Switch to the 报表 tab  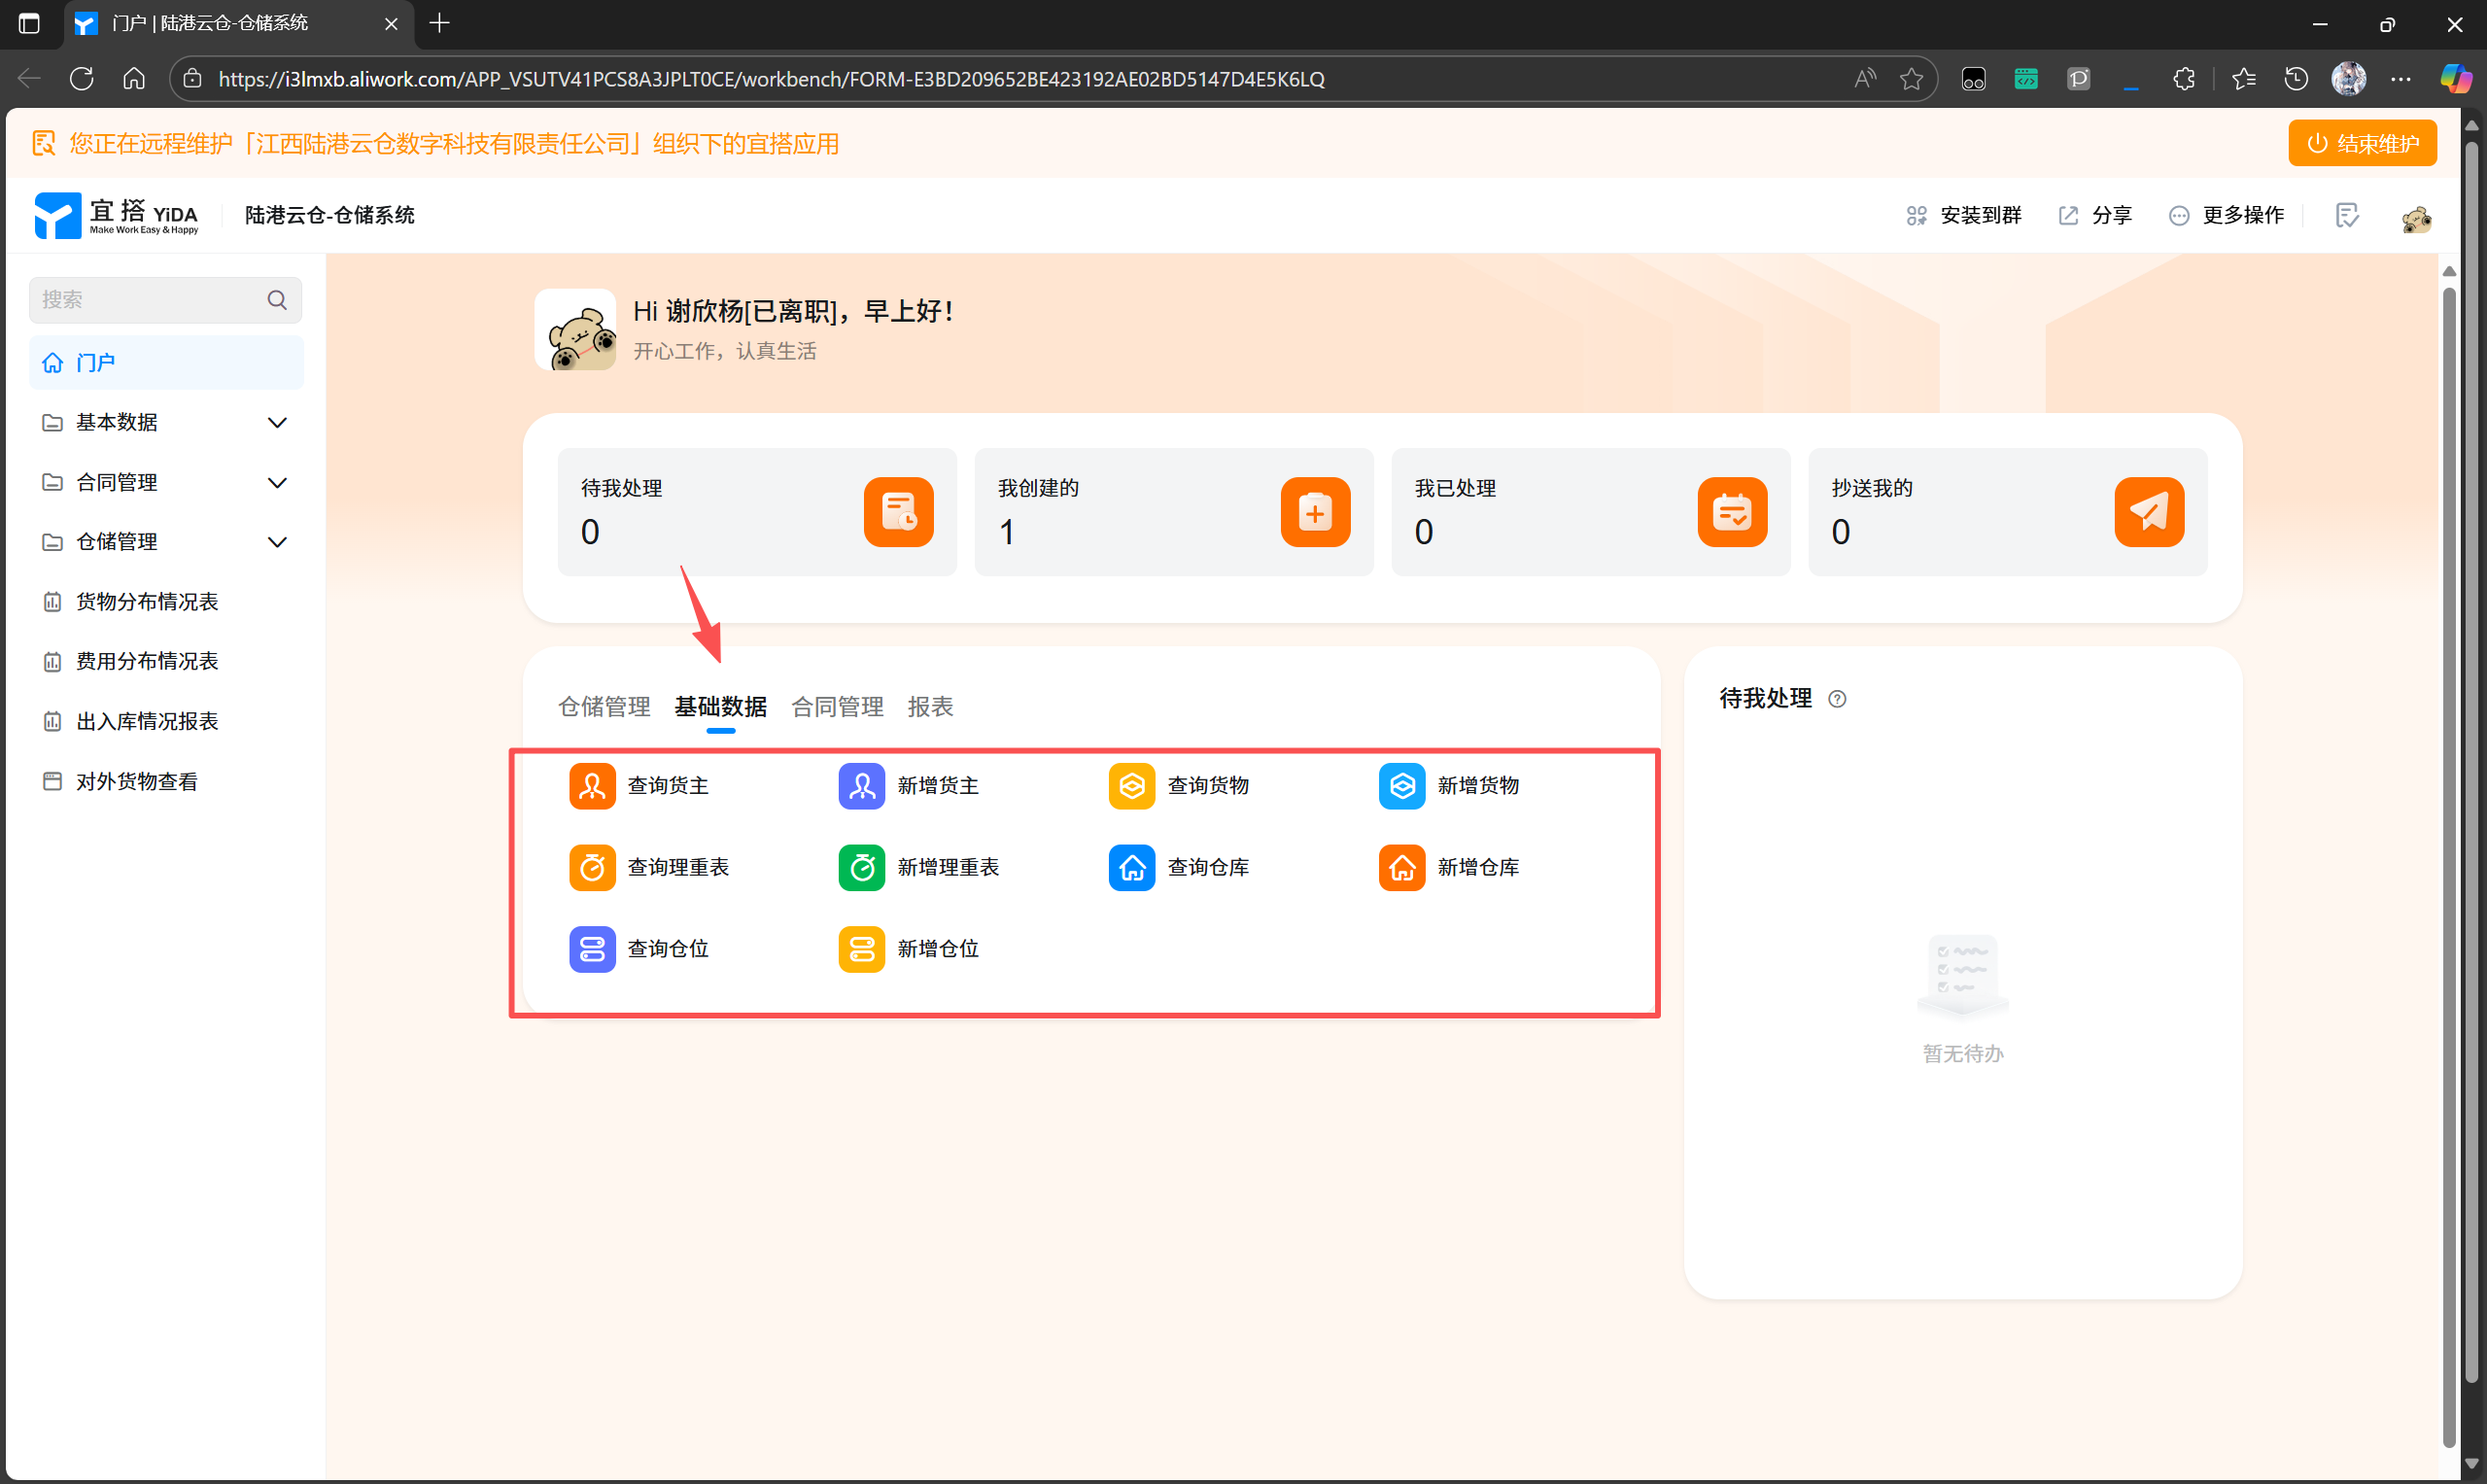[930, 707]
